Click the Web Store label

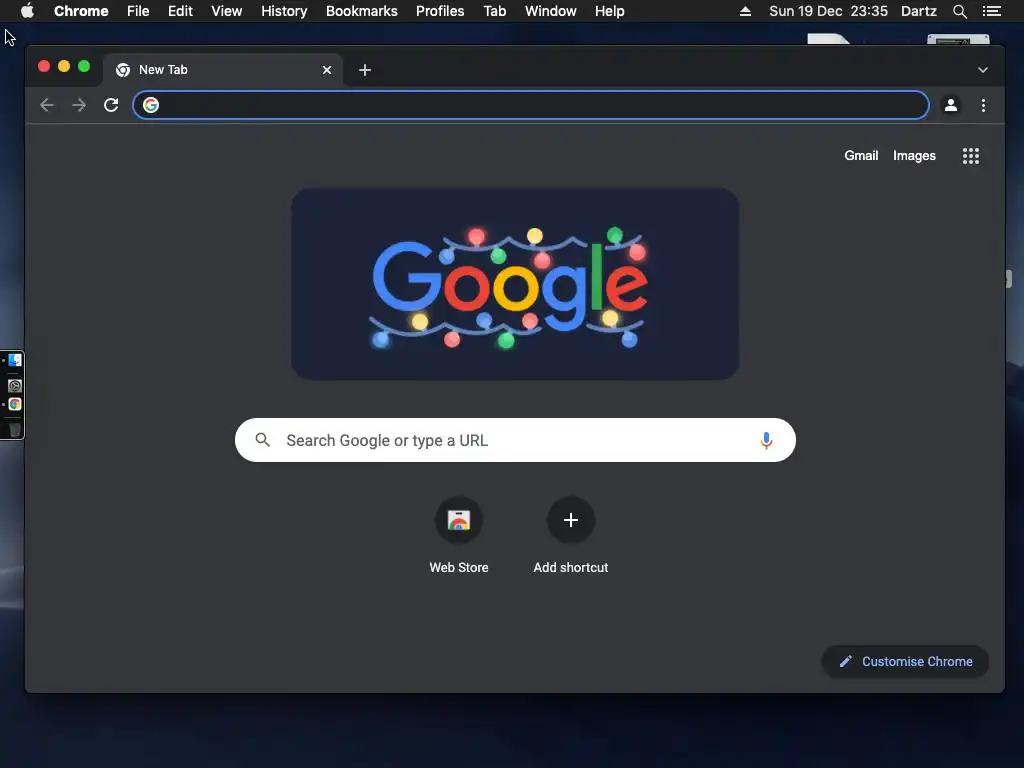[459, 568]
